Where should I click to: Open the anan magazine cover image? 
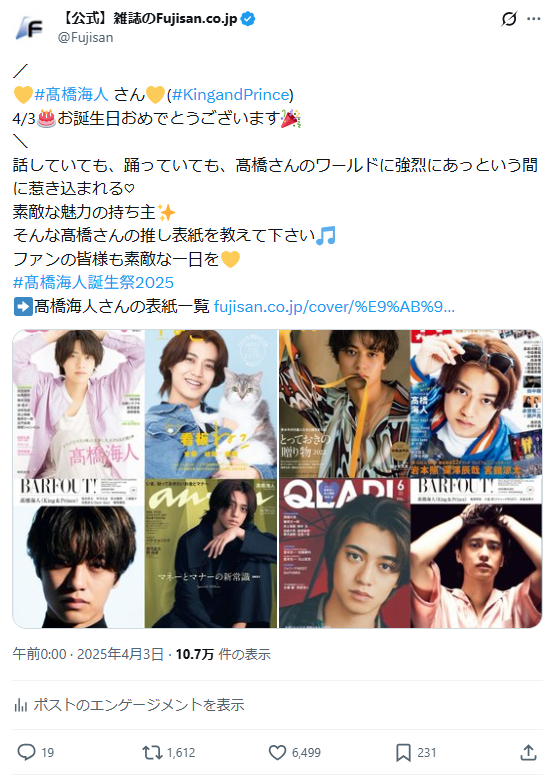click(x=211, y=553)
